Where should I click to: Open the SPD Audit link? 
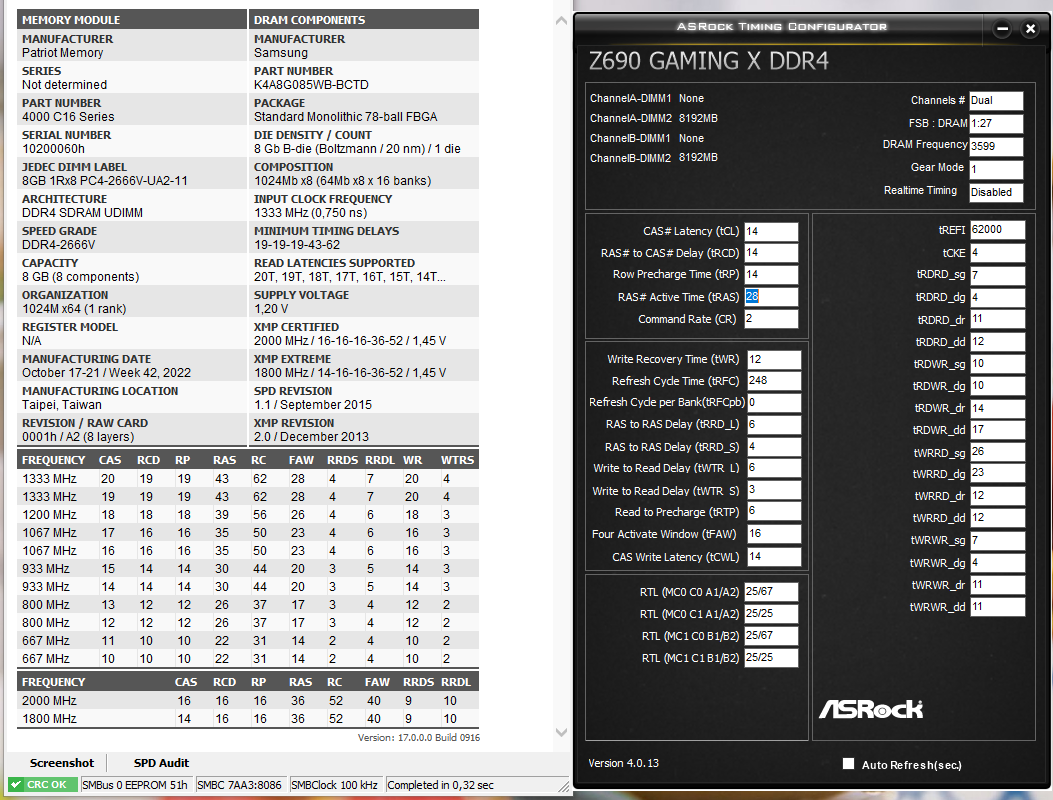coord(161,763)
